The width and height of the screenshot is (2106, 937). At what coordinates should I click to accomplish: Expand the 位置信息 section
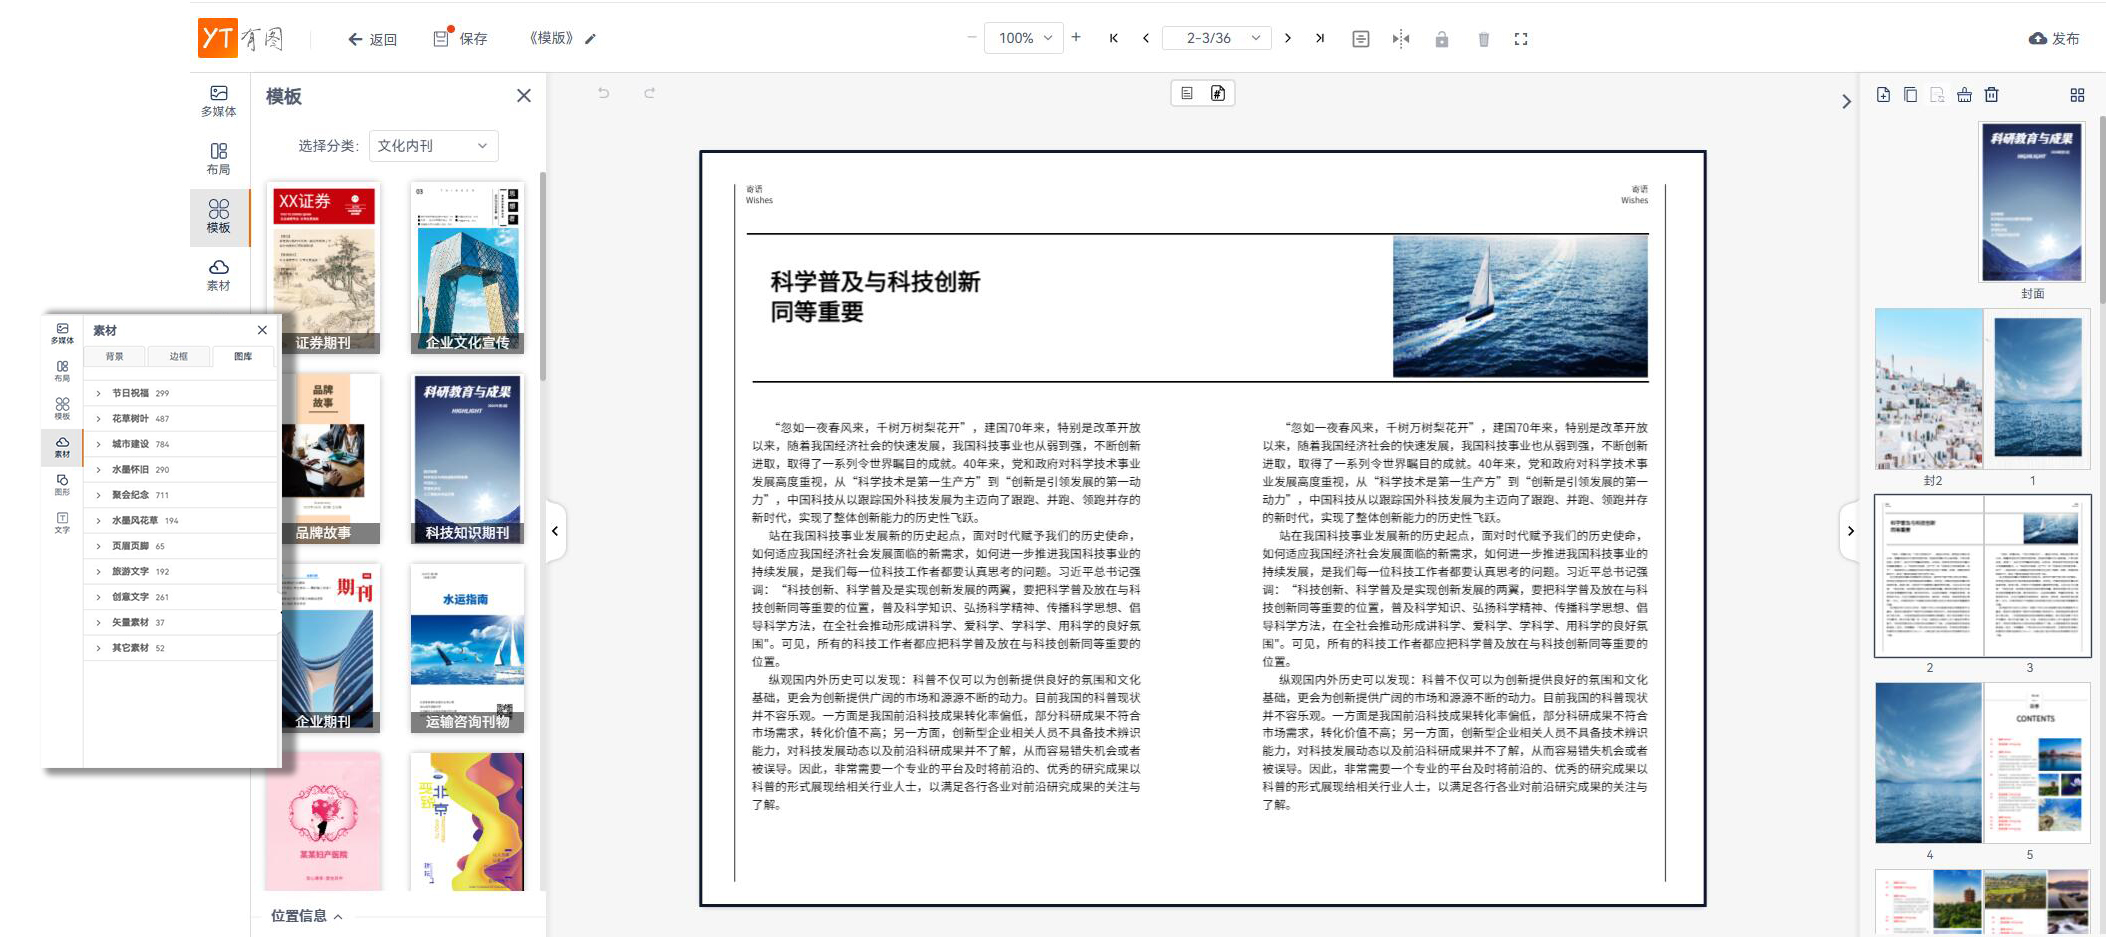[306, 915]
